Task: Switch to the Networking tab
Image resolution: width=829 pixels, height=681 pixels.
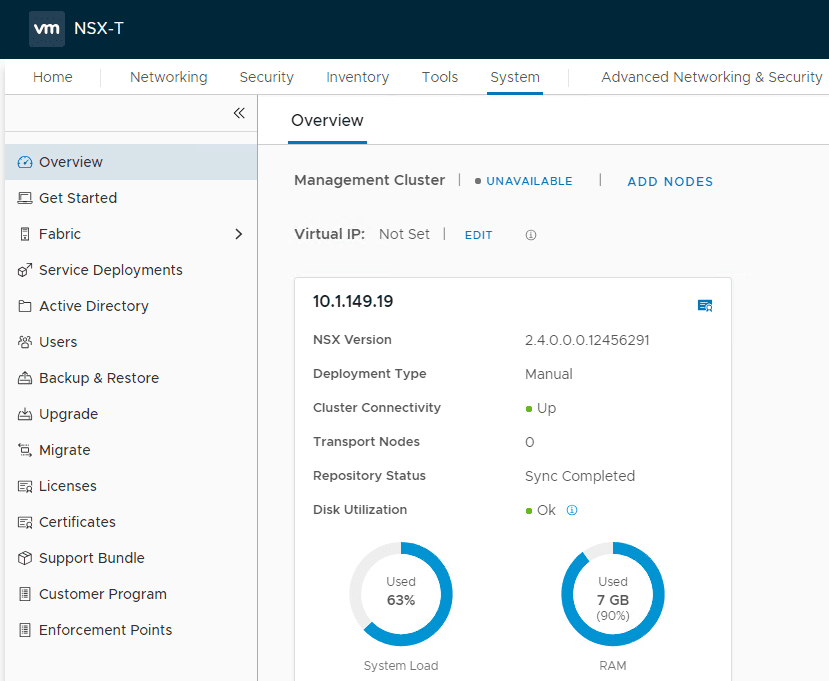Action: coord(168,77)
